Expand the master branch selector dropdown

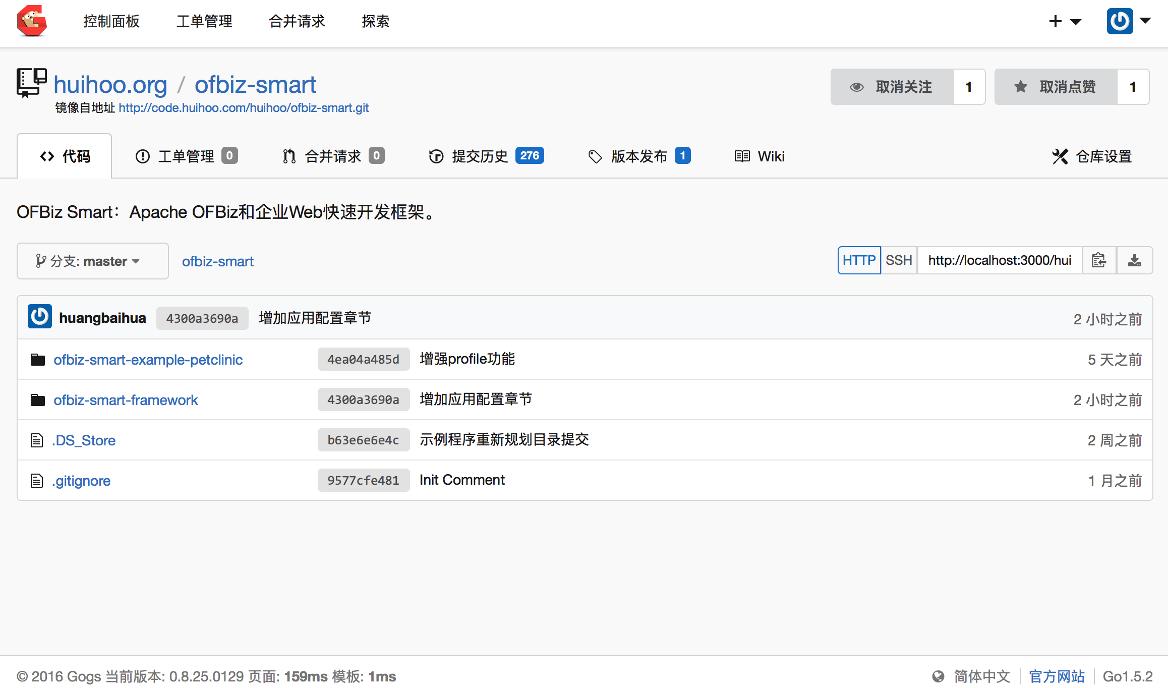pos(92,261)
